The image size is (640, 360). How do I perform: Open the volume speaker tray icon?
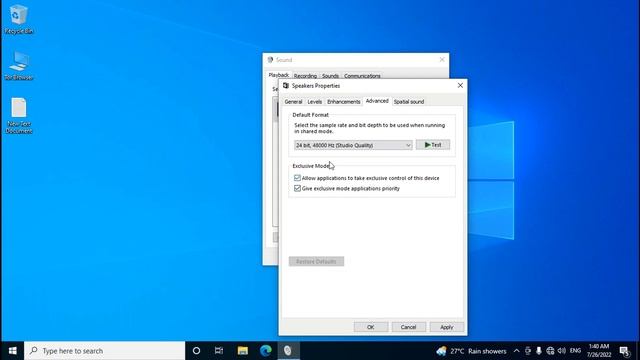pyautogui.click(x=562, y=351)
